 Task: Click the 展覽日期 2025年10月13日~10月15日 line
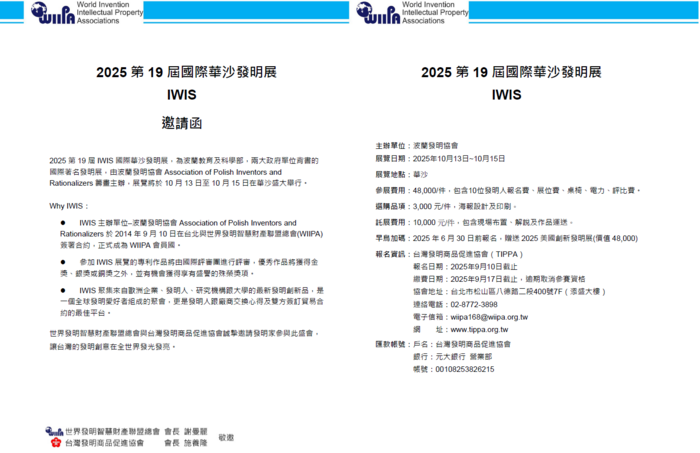click(x=440, y=158)
